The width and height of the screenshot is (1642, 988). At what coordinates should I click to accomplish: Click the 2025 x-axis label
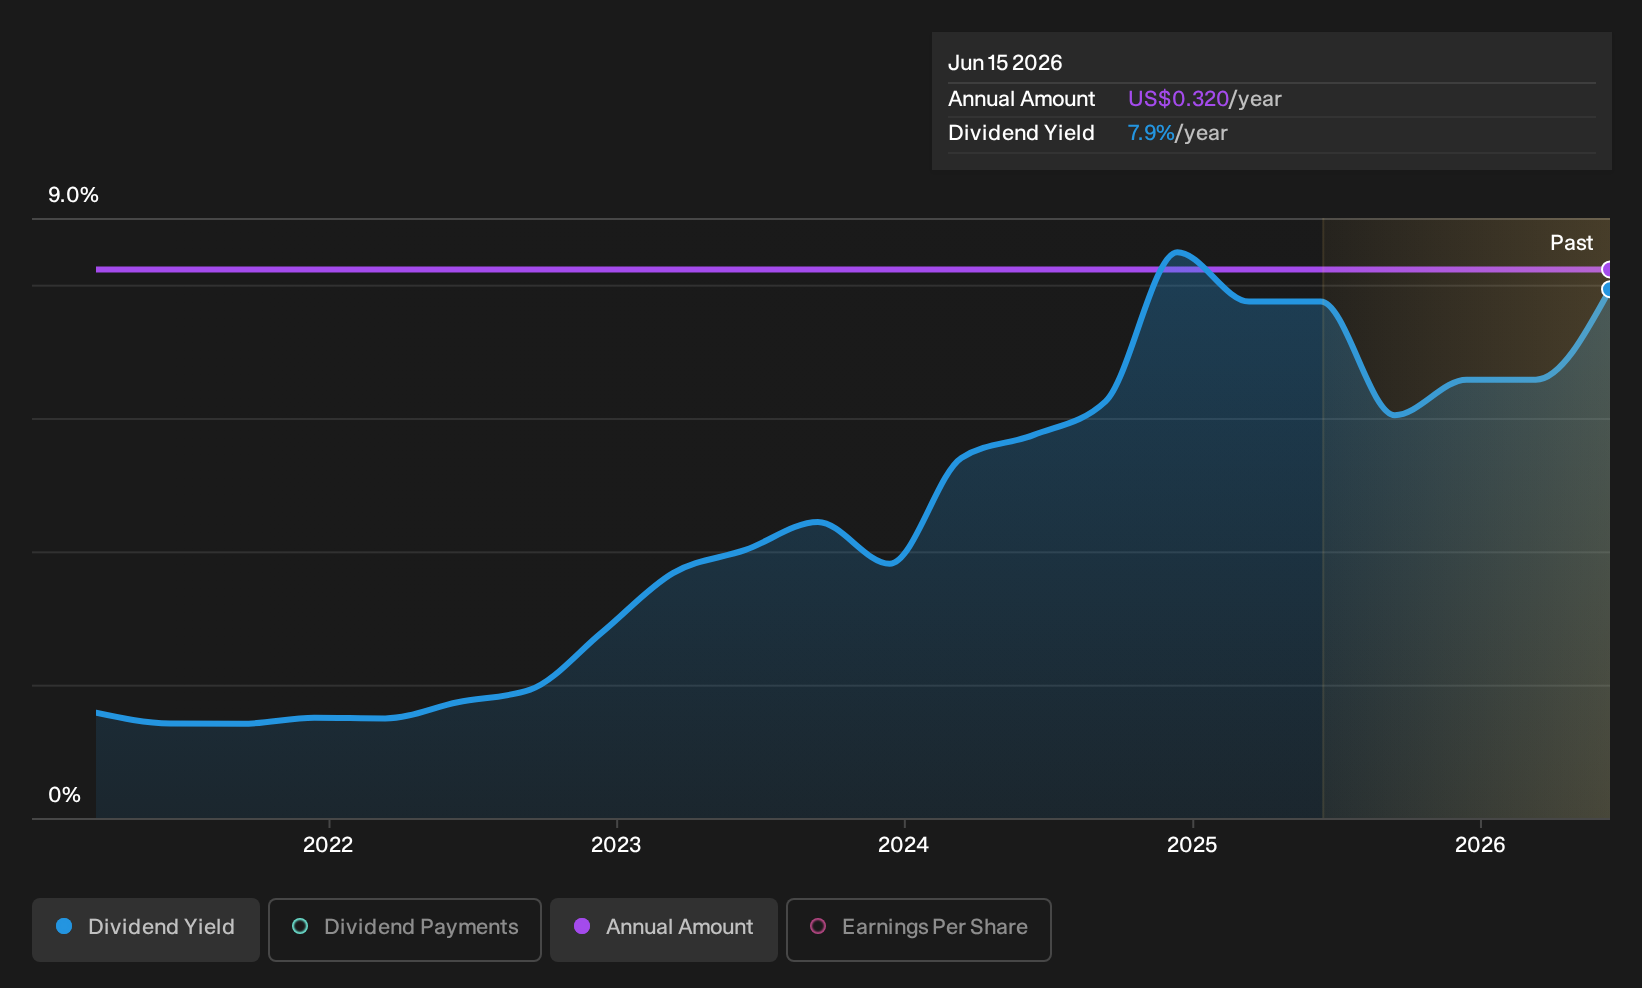[1192, 845]
